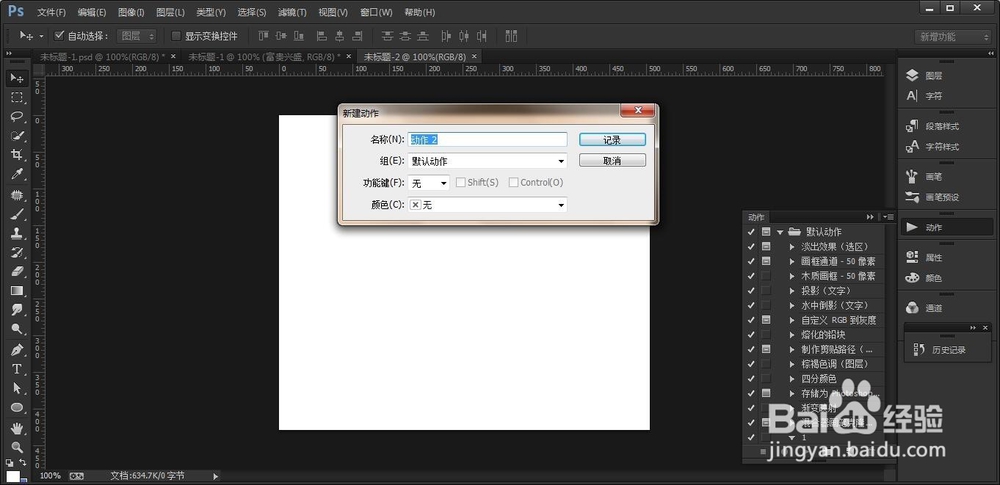Select the Zoom tool
1000x485 pixels.
[17, 447]
